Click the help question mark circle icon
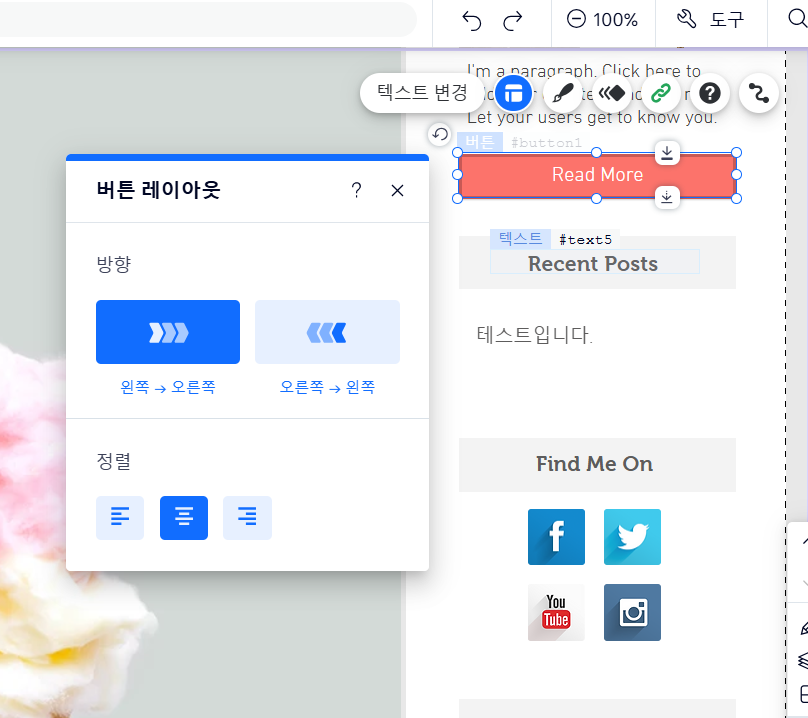Image resolution: width=808 pixels, height=718 pixels. coord(710,93)
